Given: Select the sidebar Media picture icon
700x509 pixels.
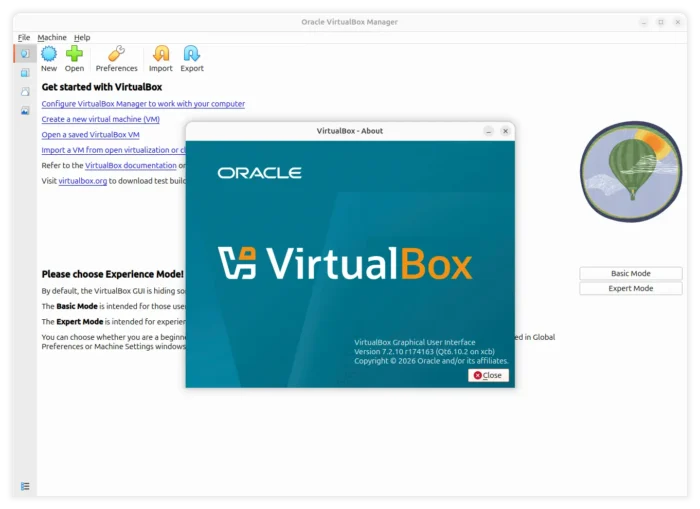Looking at the screenshot, I should click(25, 110).
